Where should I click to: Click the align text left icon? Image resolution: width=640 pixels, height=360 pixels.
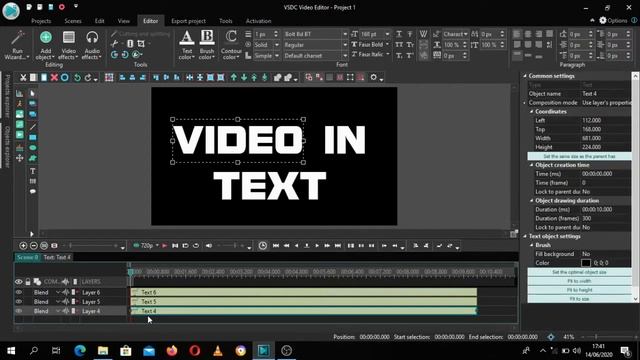(x=517, y=34)
